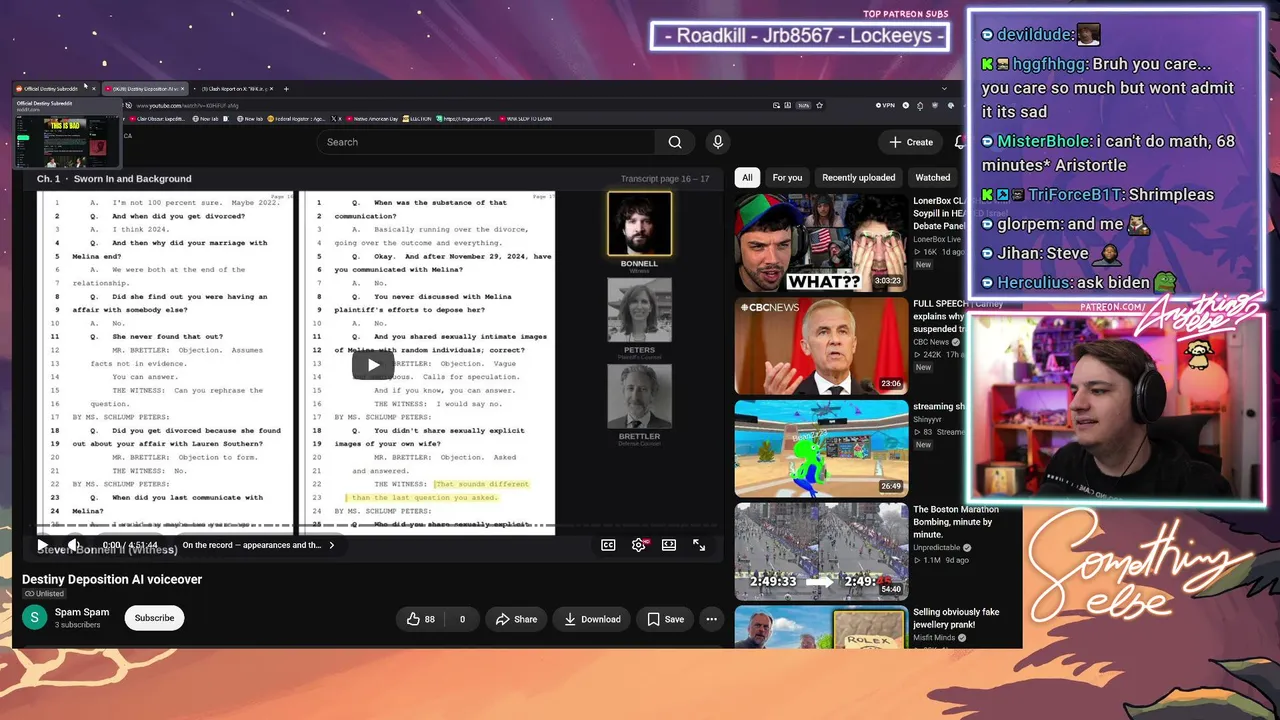Click the small play icon in player controls

pos(42,545)
